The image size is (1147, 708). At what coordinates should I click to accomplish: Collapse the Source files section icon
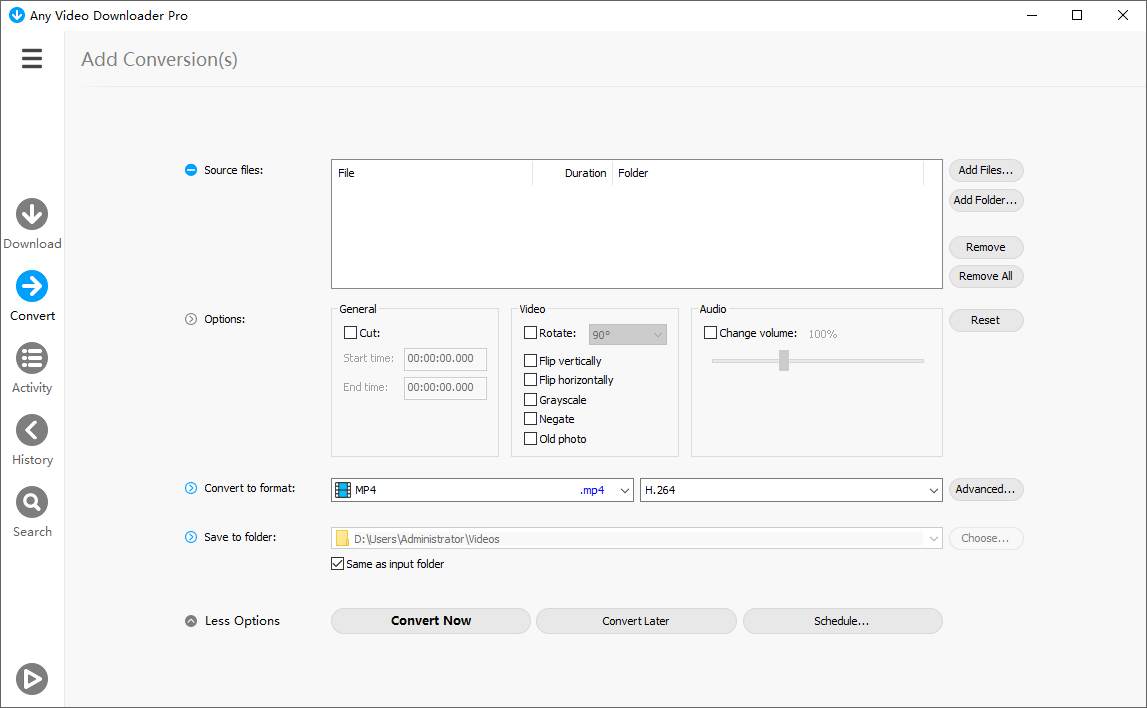(191, 170)
